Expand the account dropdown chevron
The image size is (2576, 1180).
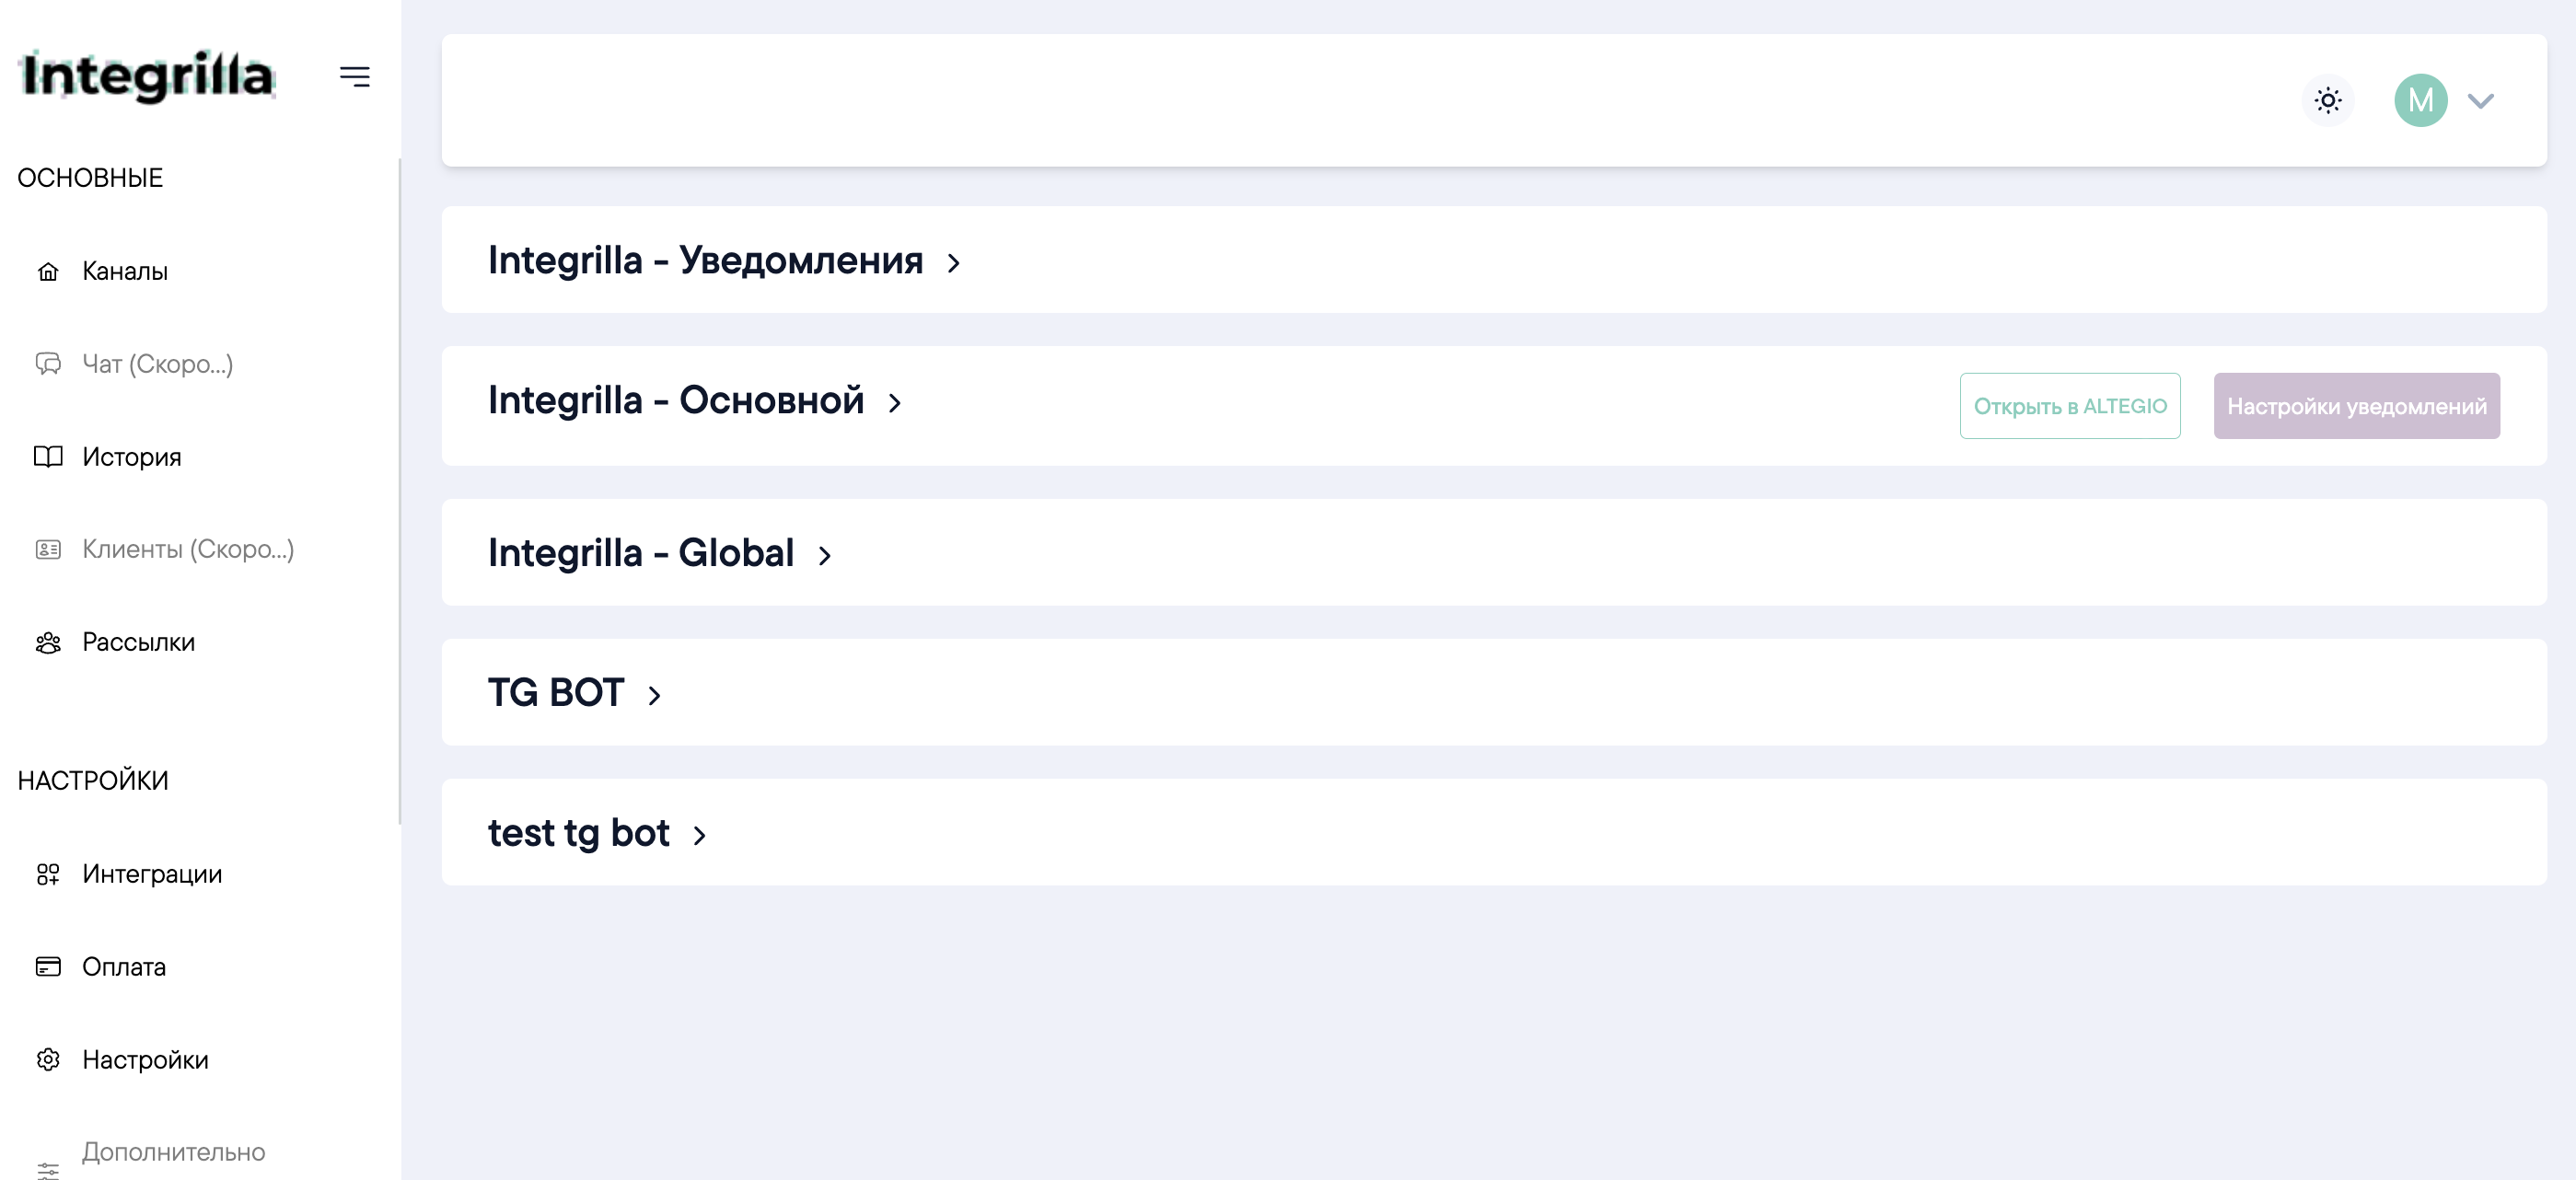click(x=2481, y=101)
